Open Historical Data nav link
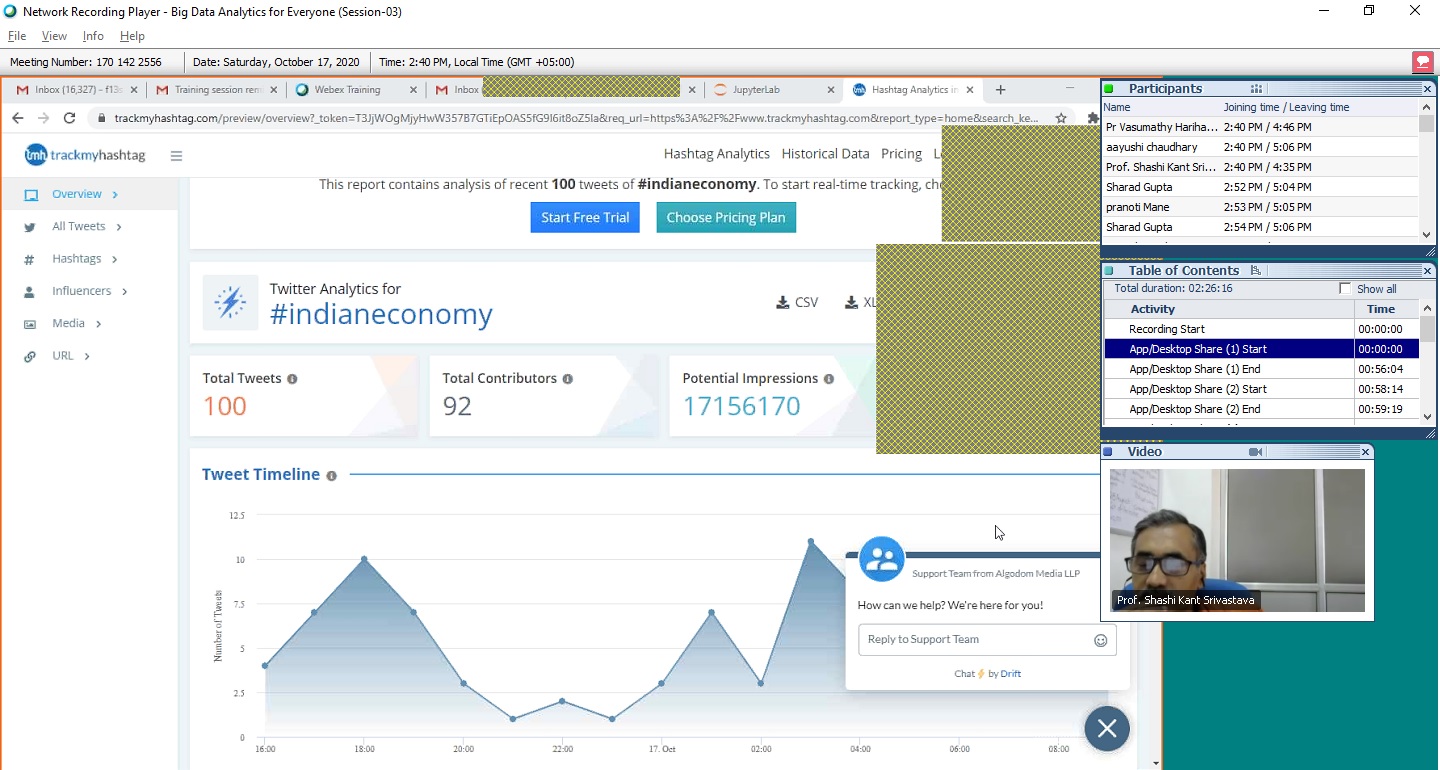1440x770 pixels. tap(825, 154)
